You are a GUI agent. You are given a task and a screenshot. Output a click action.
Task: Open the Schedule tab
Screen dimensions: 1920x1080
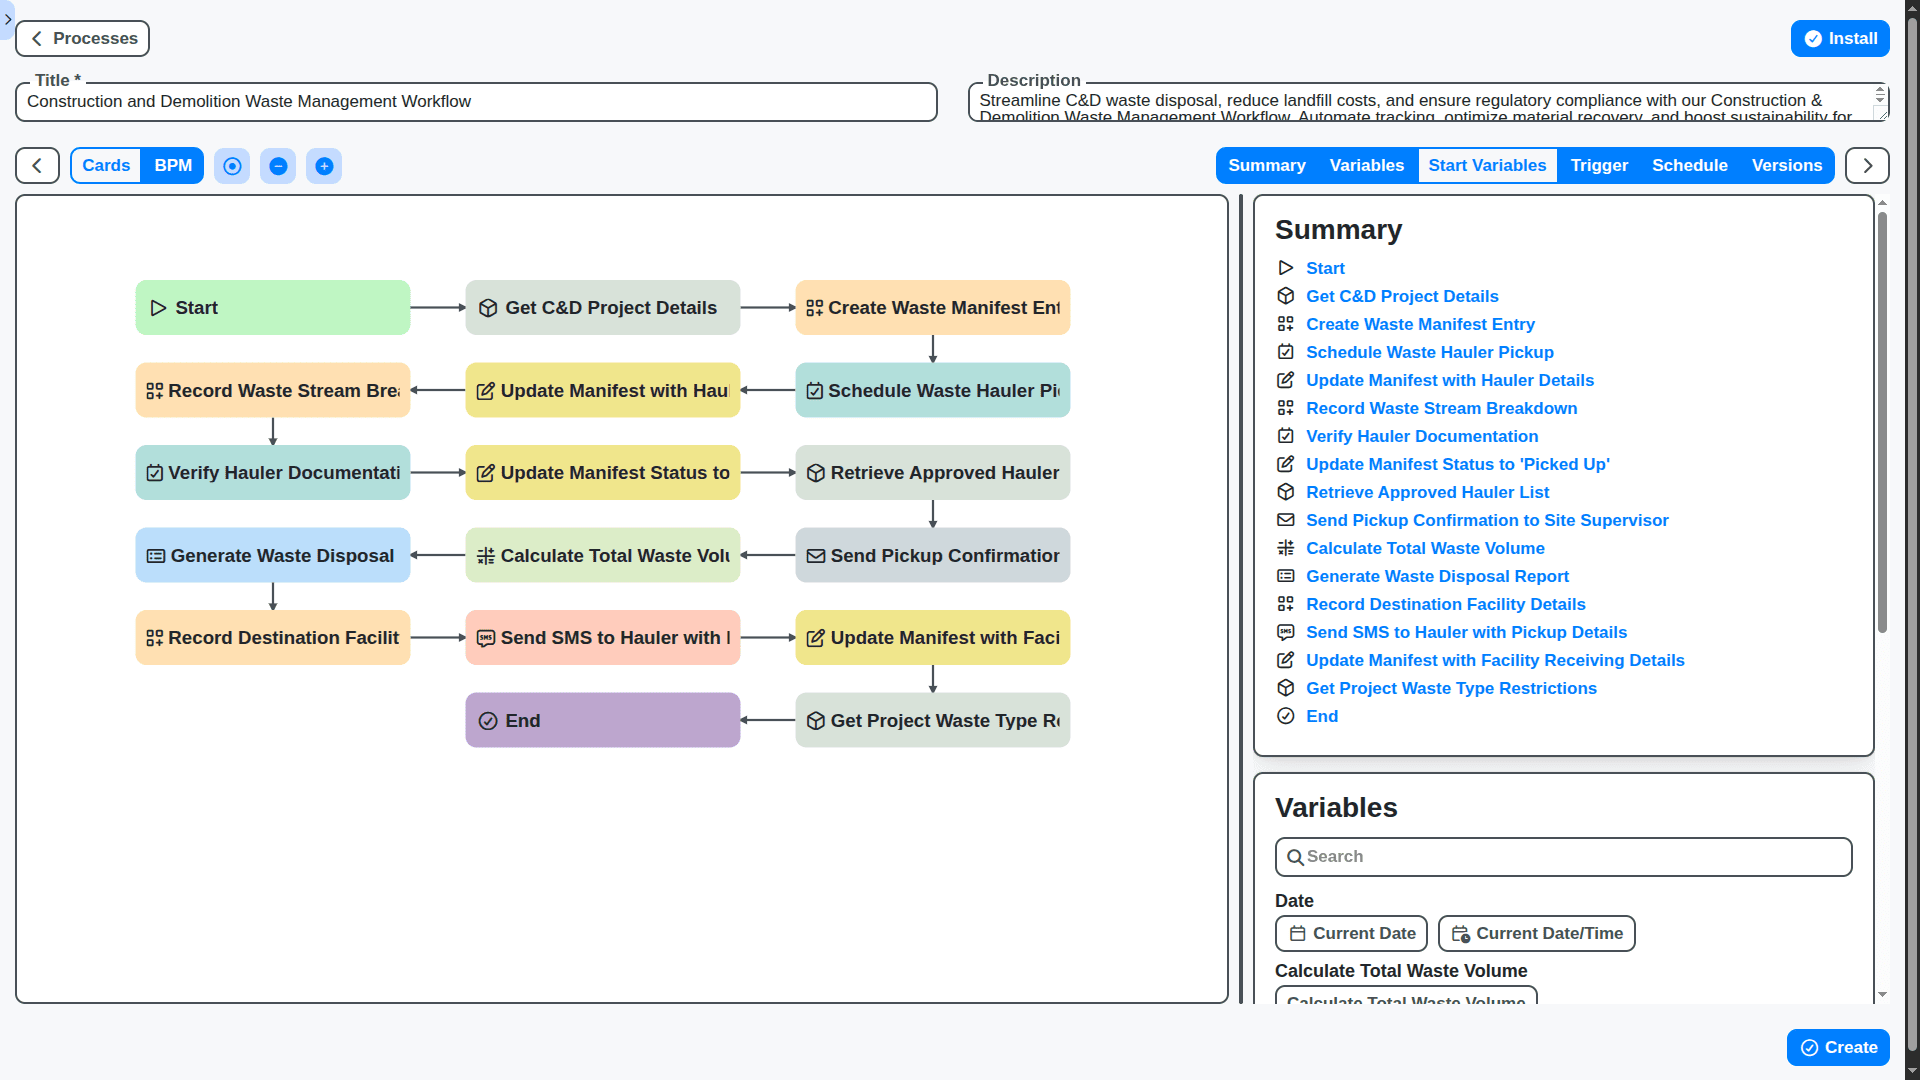pyautogui.click(x=1690, y=165)
